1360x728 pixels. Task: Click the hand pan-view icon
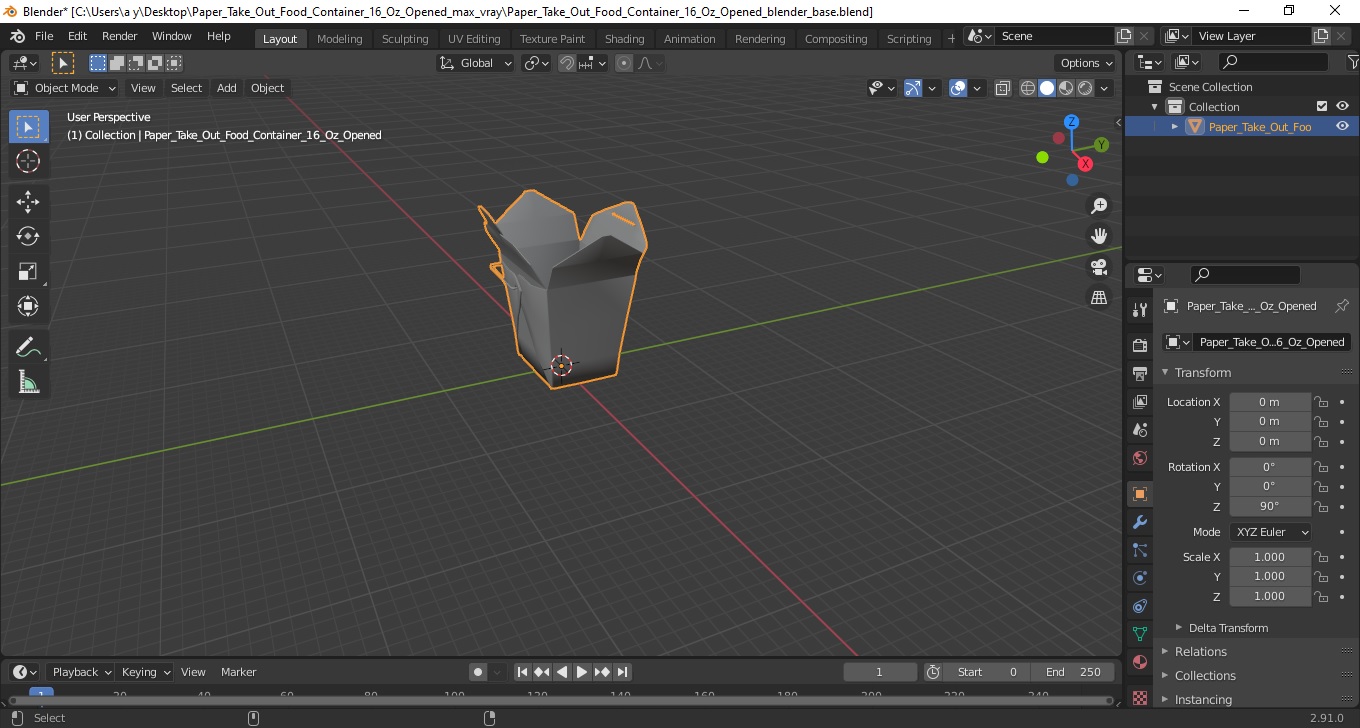(1099, 236)
